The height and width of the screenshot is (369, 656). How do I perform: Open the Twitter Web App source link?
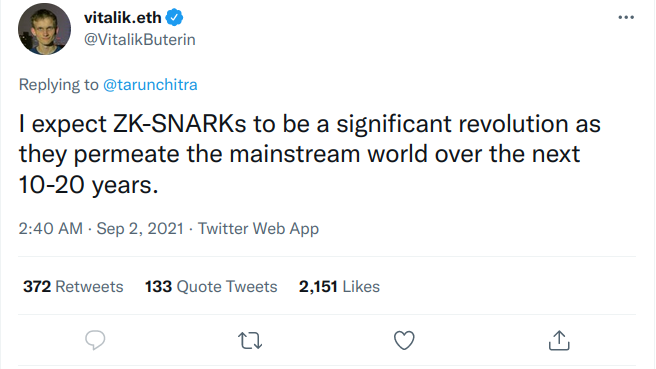(258, 229)
